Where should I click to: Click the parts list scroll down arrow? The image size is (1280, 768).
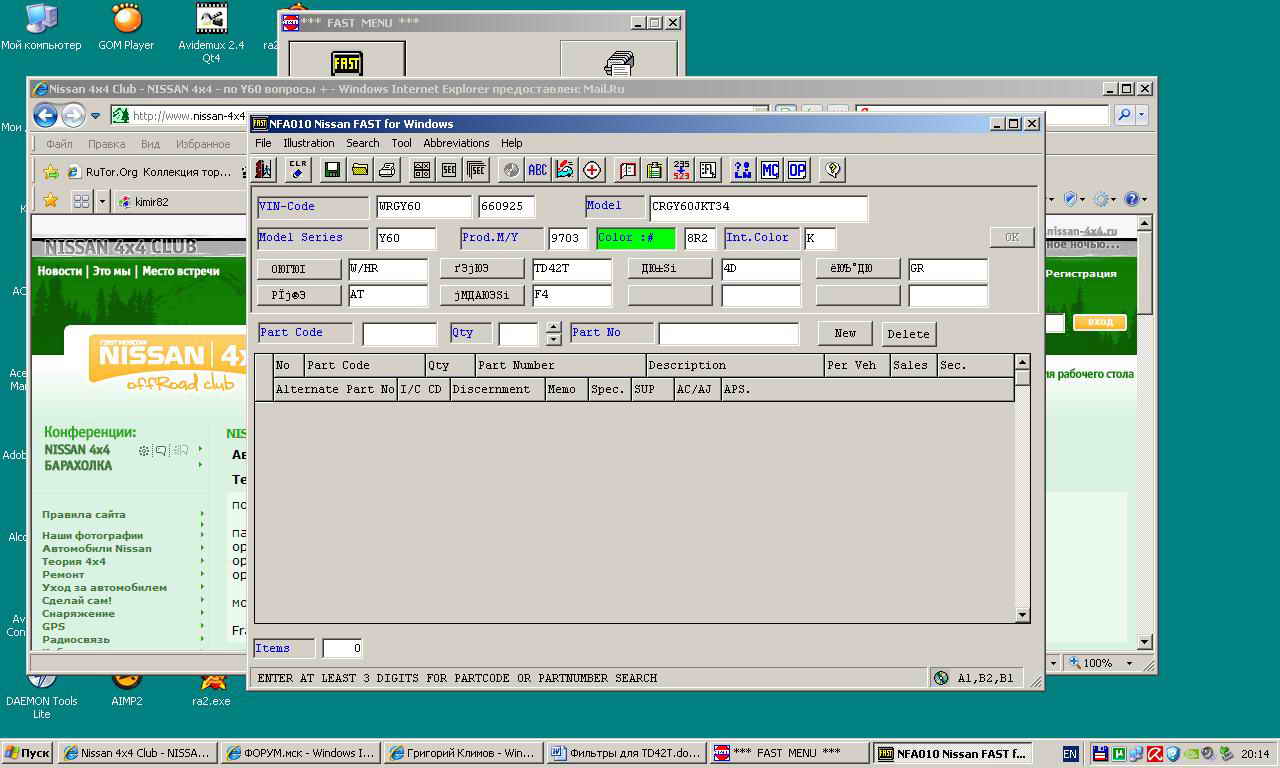(x=1022, y=615)
